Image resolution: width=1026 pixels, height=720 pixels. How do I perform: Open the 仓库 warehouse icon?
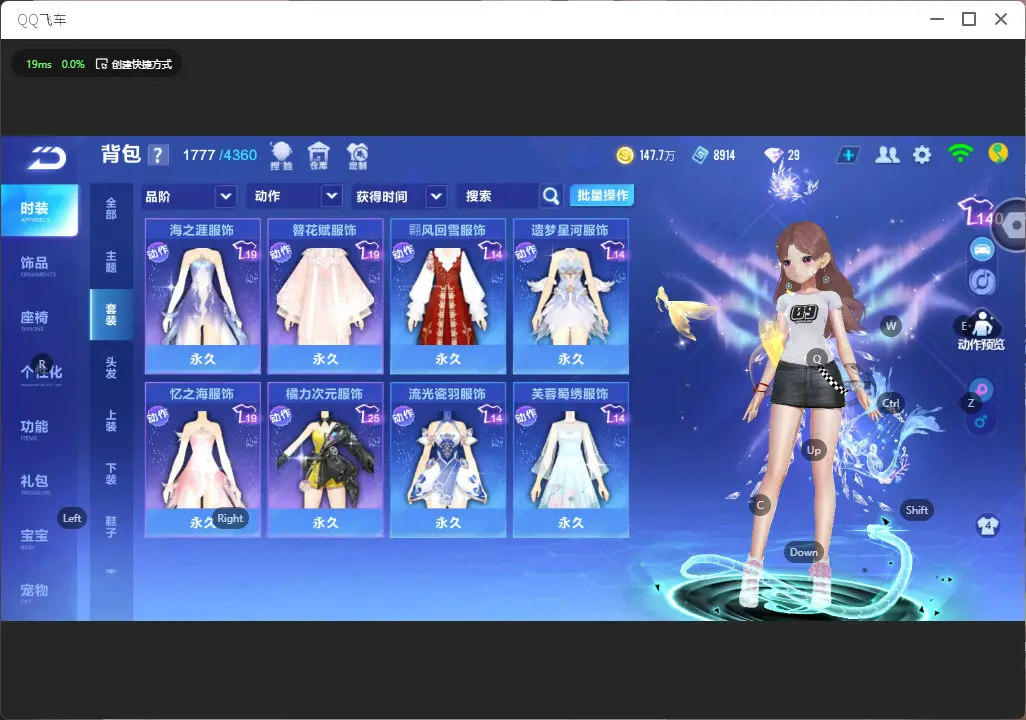(x=319, y=156)
